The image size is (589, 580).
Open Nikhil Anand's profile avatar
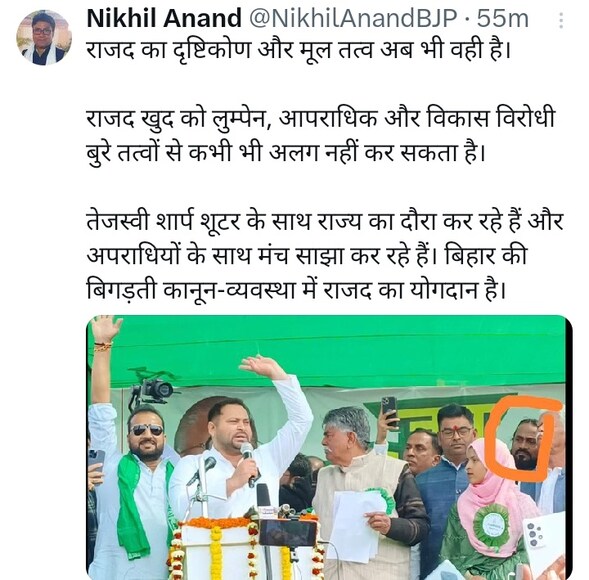(44, 38)
